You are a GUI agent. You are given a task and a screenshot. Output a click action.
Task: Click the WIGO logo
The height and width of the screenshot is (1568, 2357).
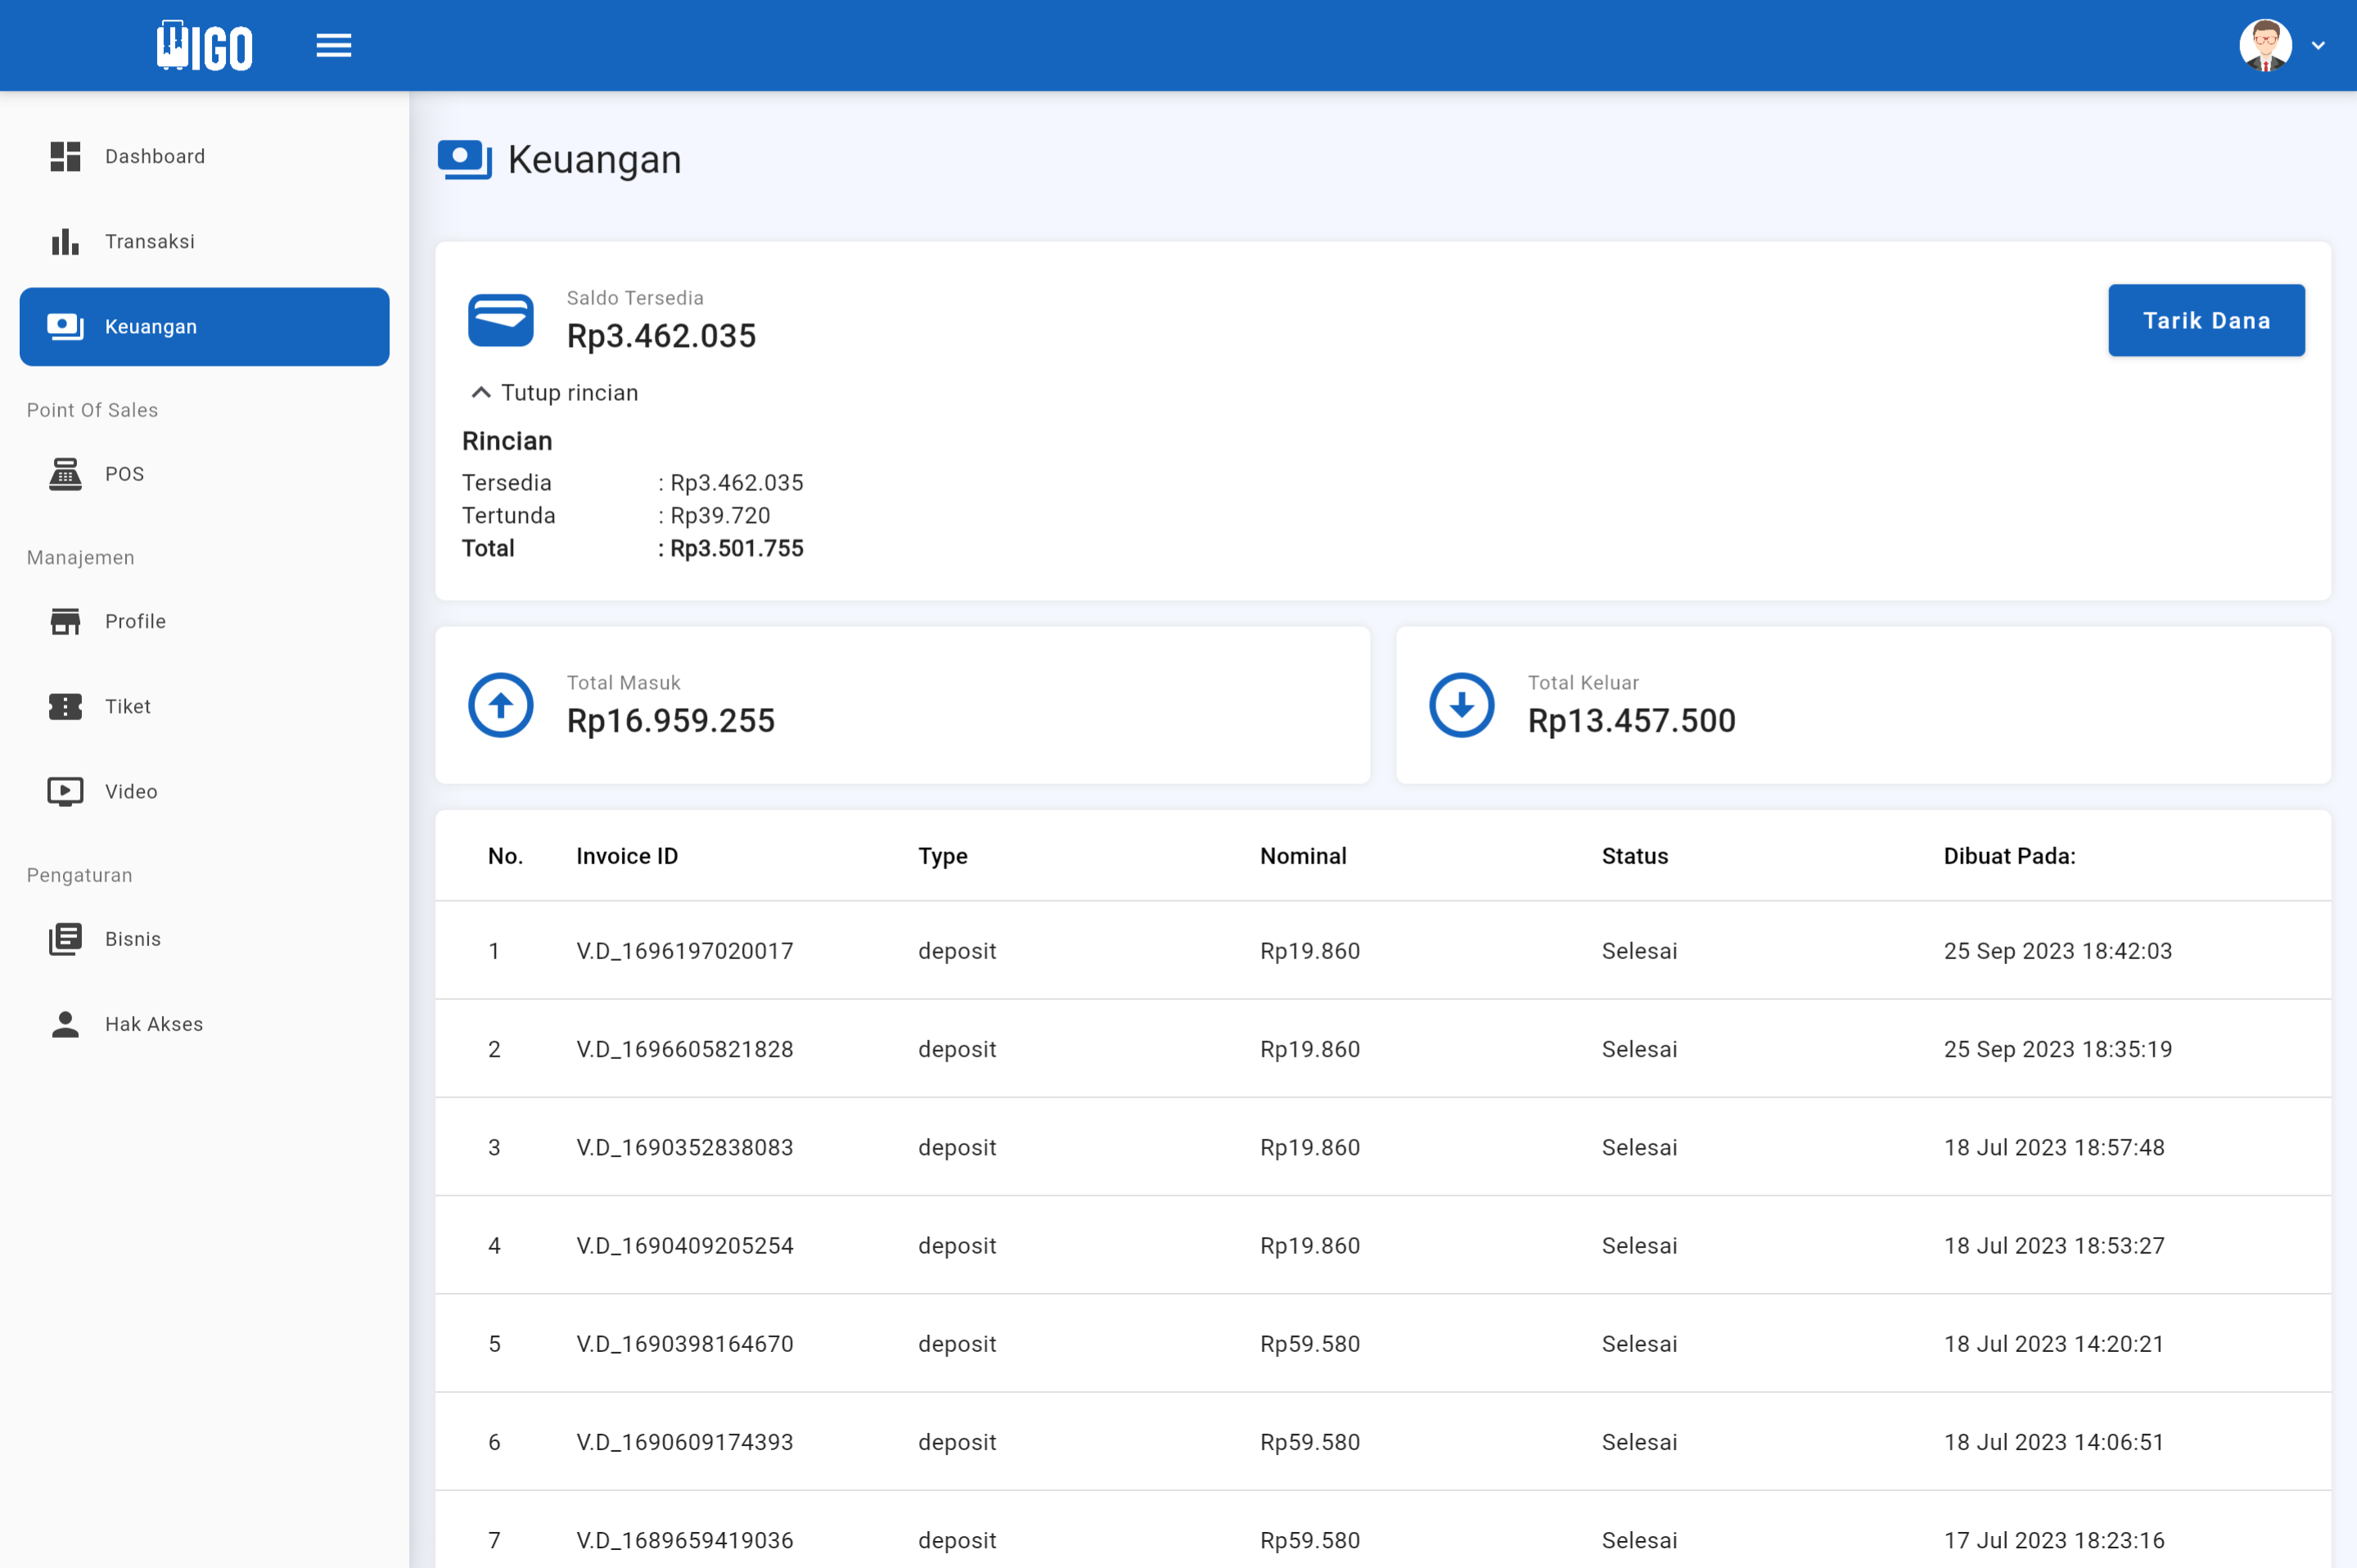pos(205,45)
